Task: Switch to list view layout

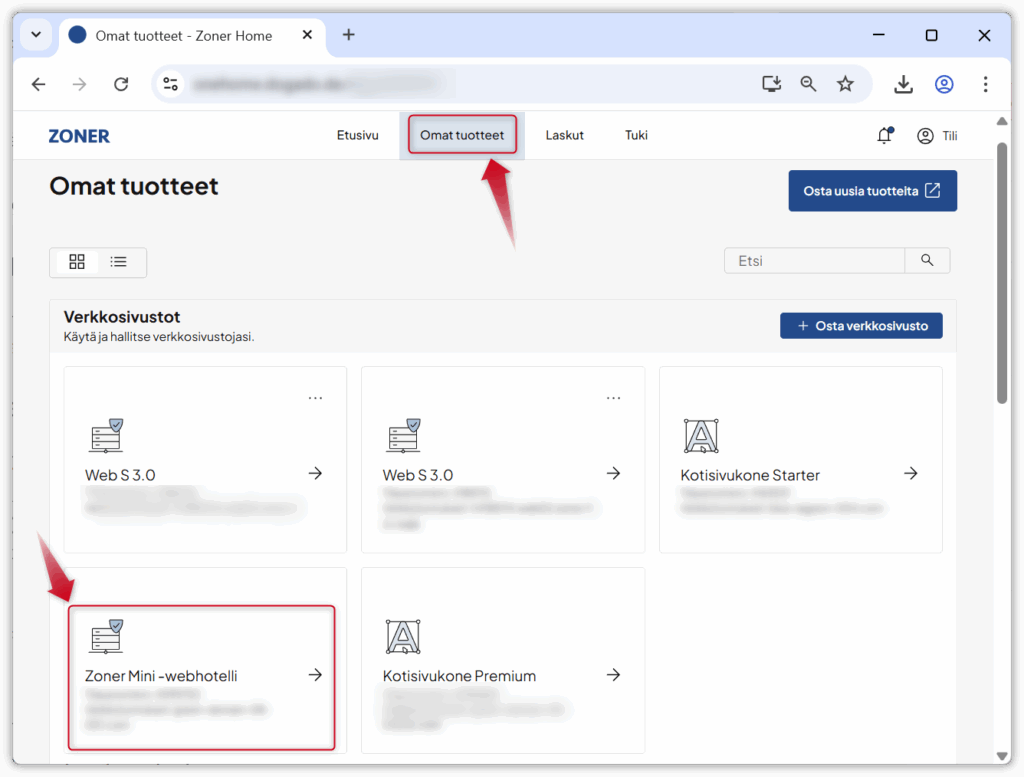Action: pyautogui.click(x=119, y=262)
